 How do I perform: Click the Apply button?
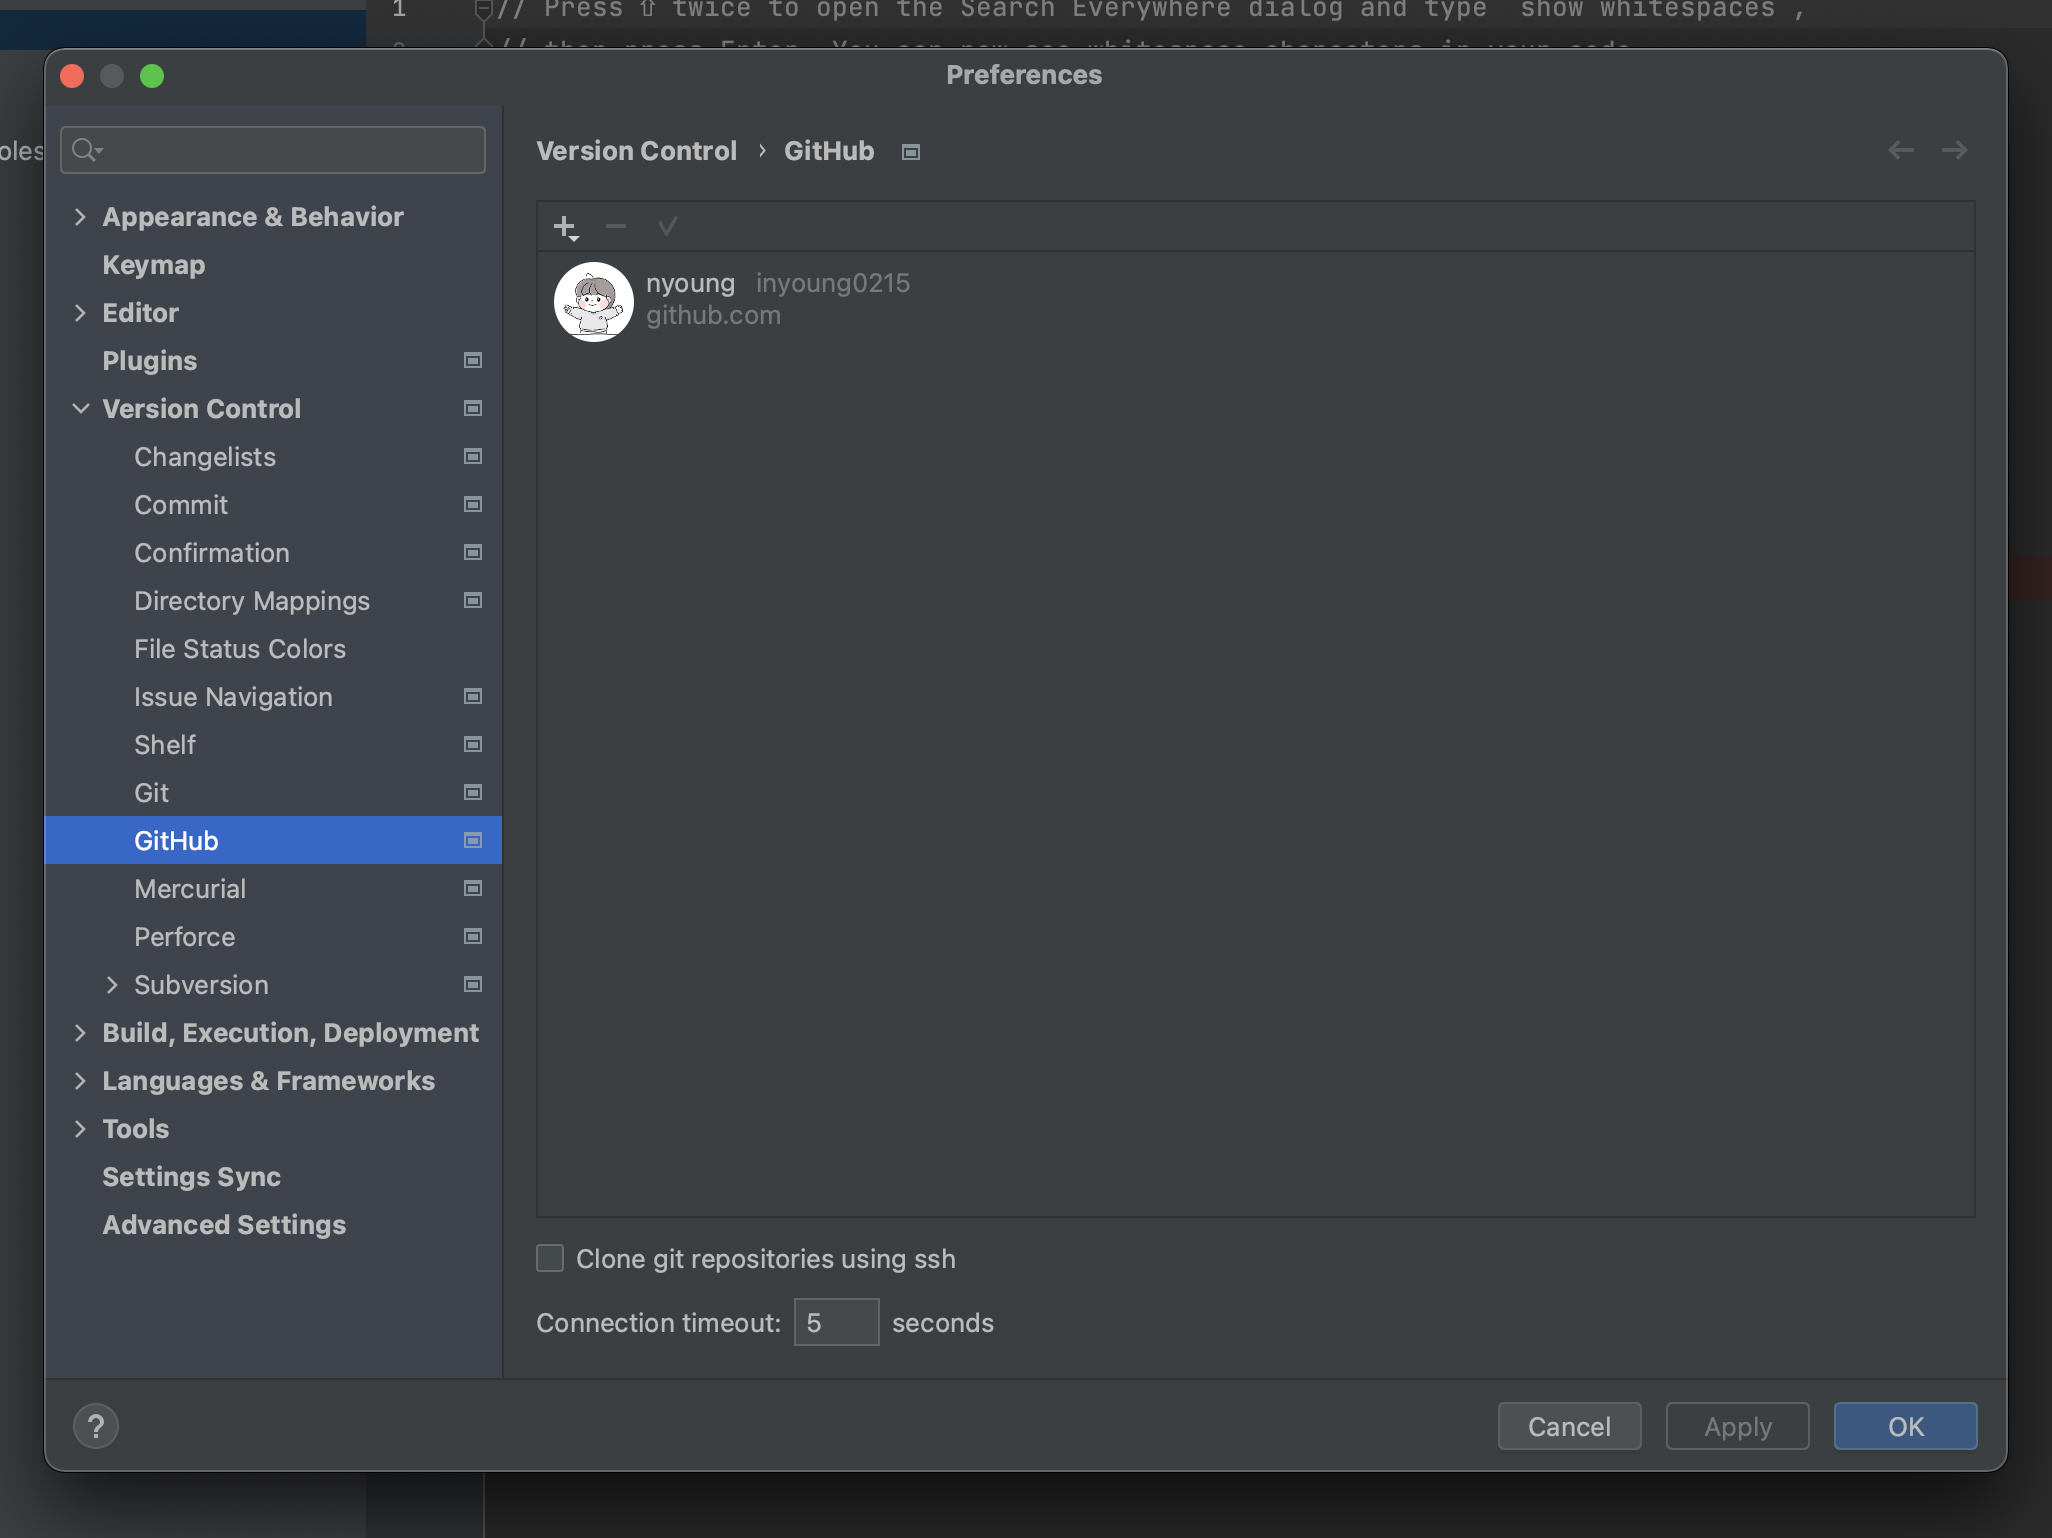tap(1737, 1426)
